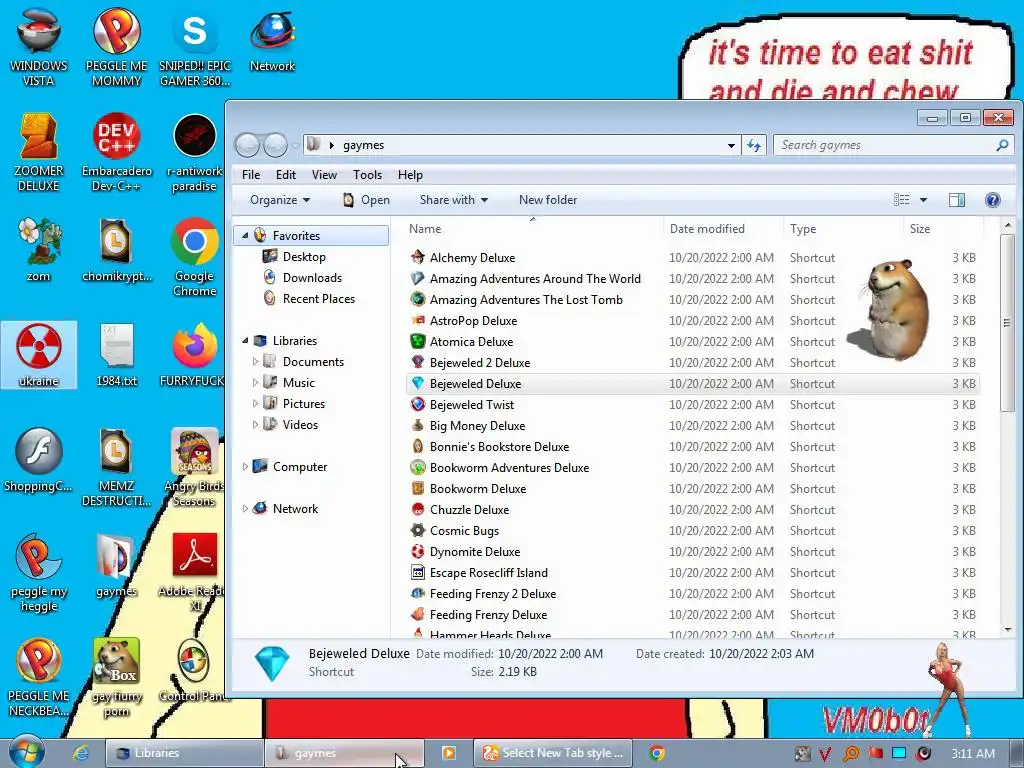
Task: Open the help question mark icon
Action: pos(992,200)
